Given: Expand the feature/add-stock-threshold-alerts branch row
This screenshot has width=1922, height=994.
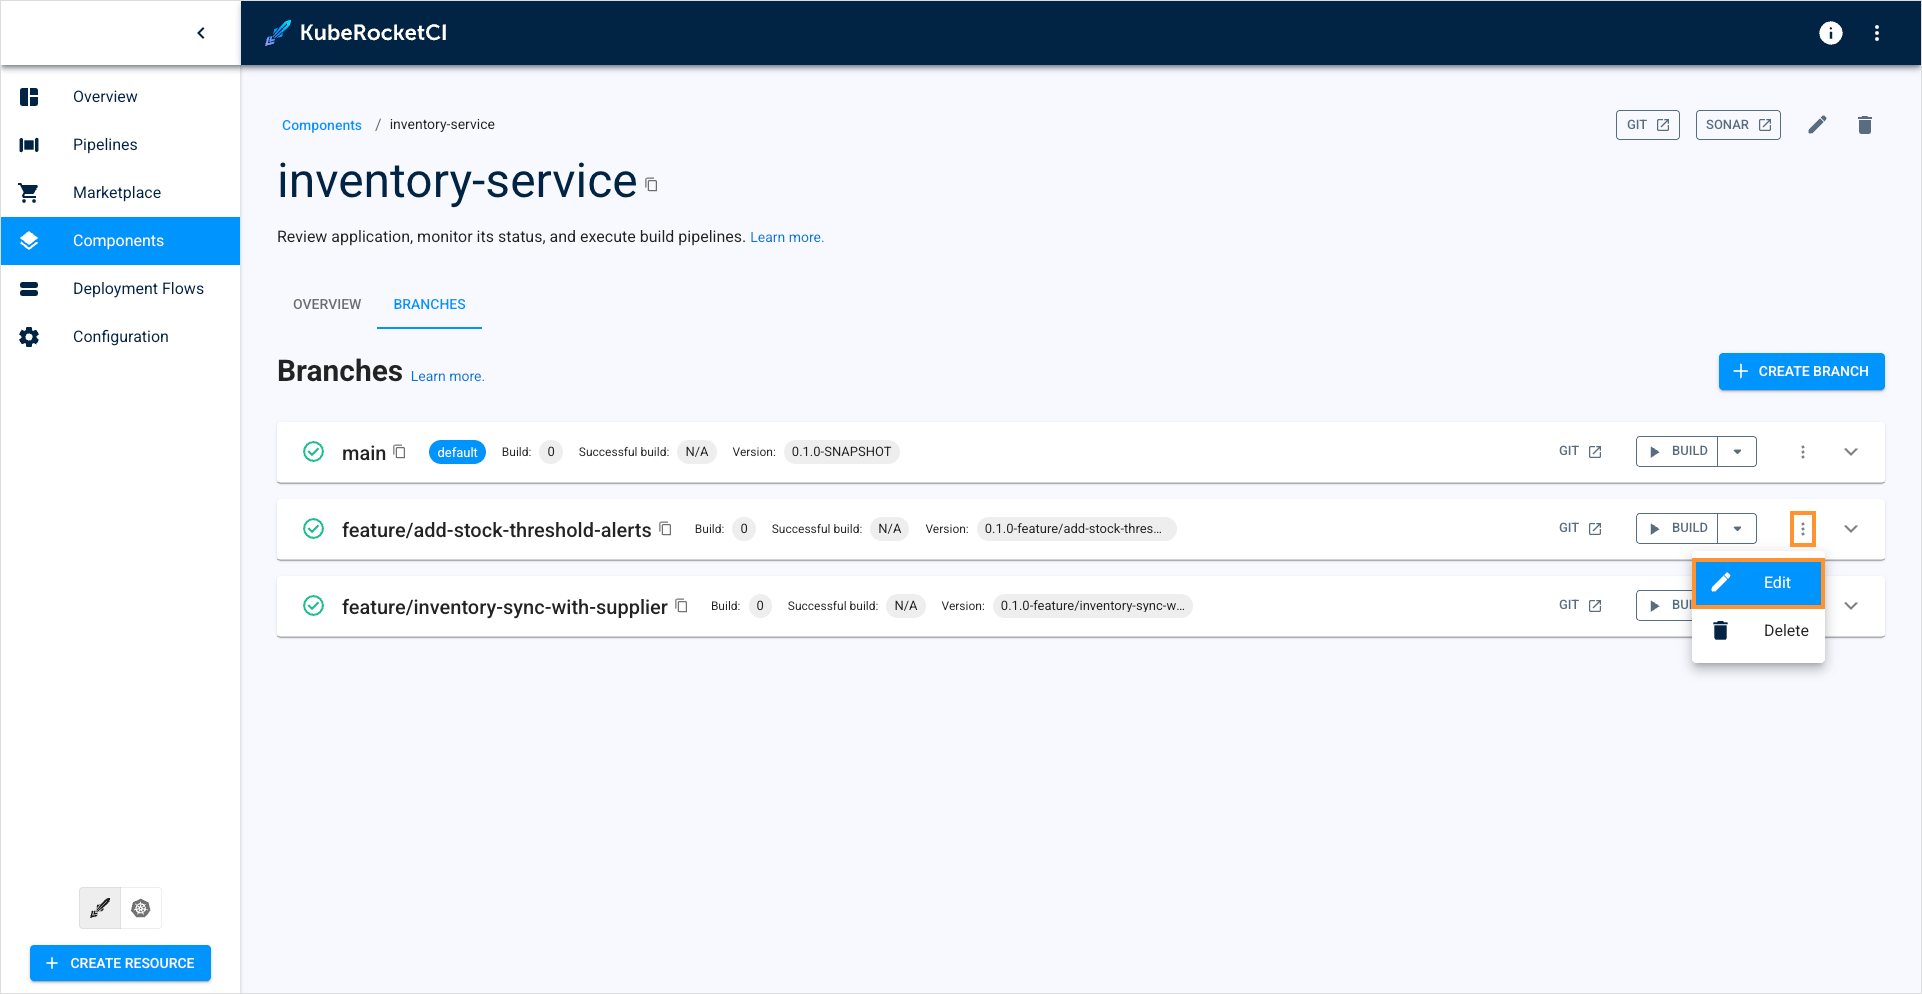Looking at the screenshot, I should [1850, 529].
